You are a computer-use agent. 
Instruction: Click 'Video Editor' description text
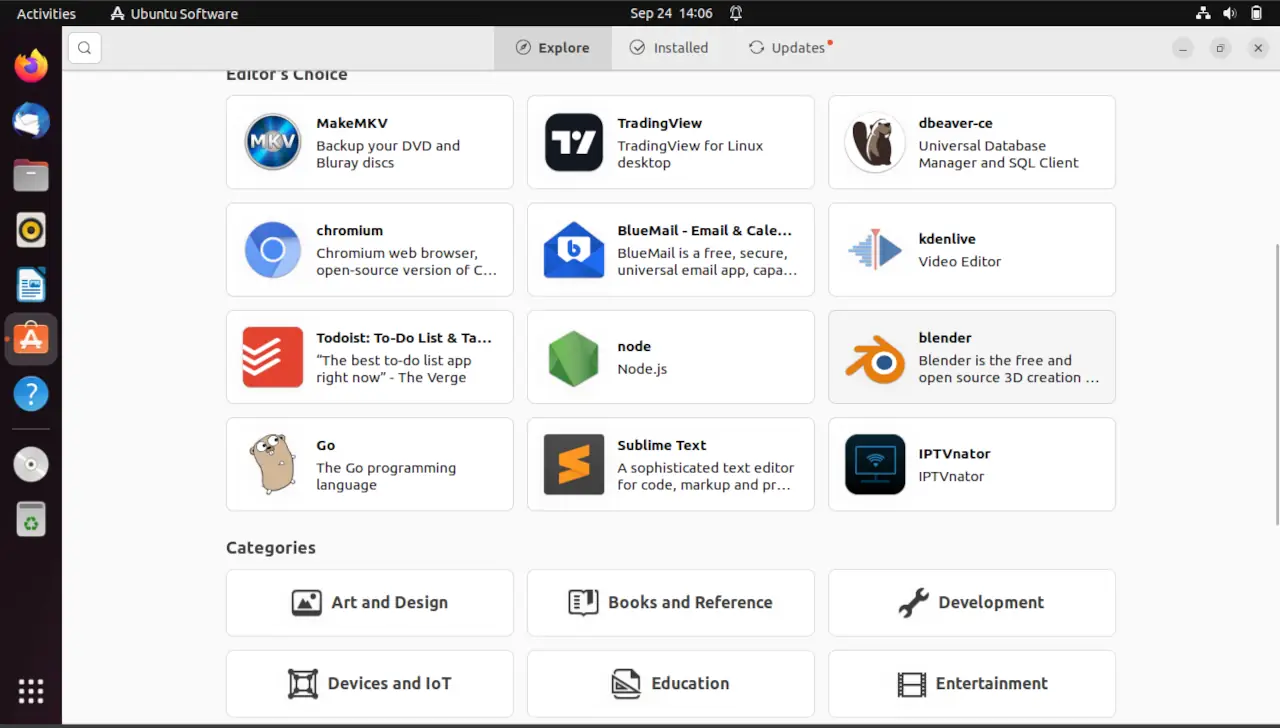pyautogui.click(x=960, y=262)
